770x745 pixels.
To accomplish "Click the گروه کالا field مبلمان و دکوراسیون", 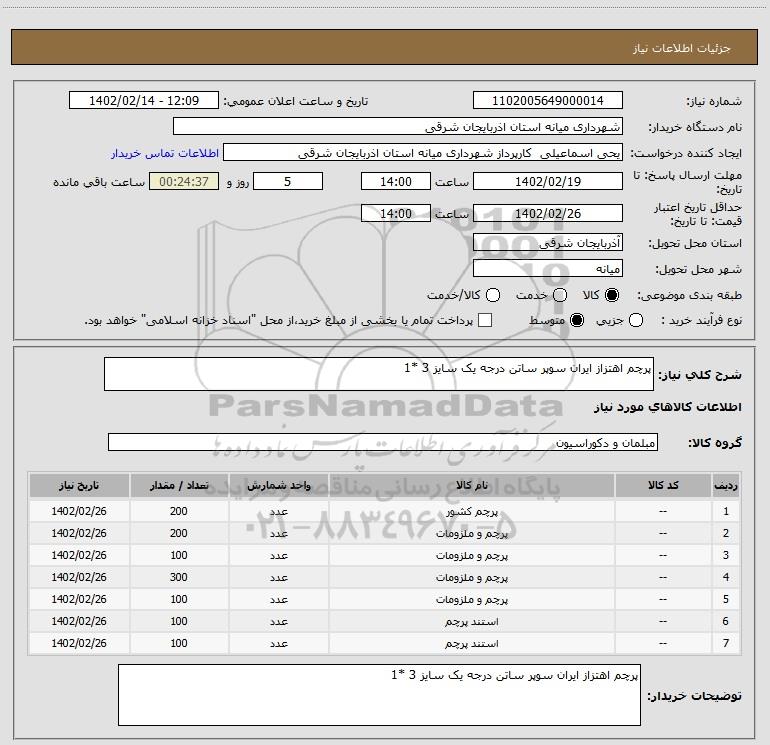I will pyautogui.click(x=383, y=442).
